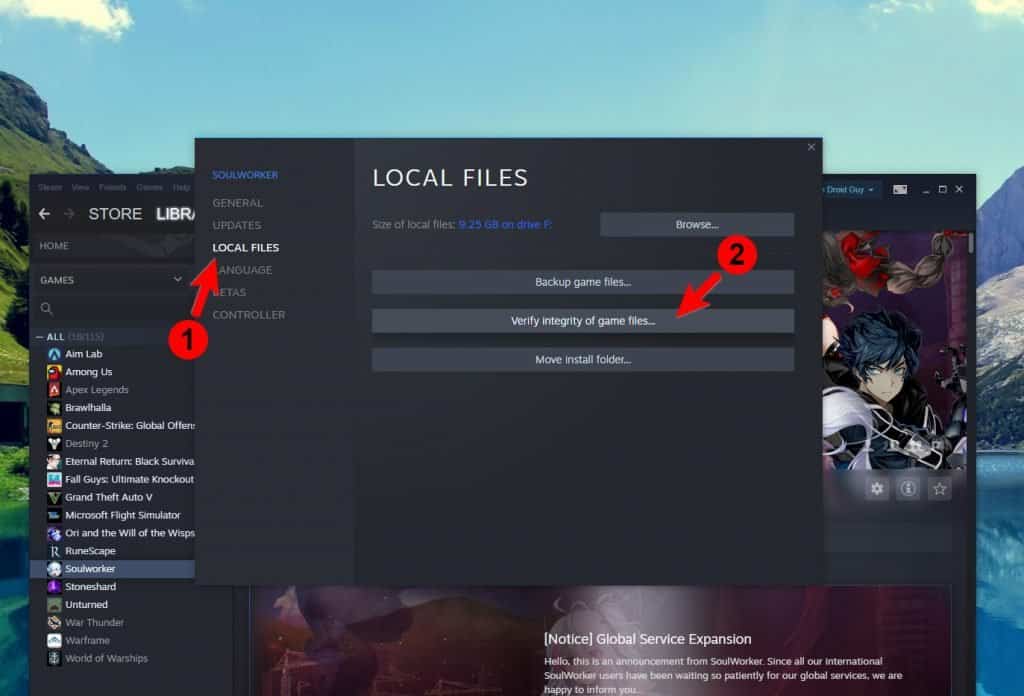
Task: Click the Steam library page scrollbar
Action: [971, 243]
